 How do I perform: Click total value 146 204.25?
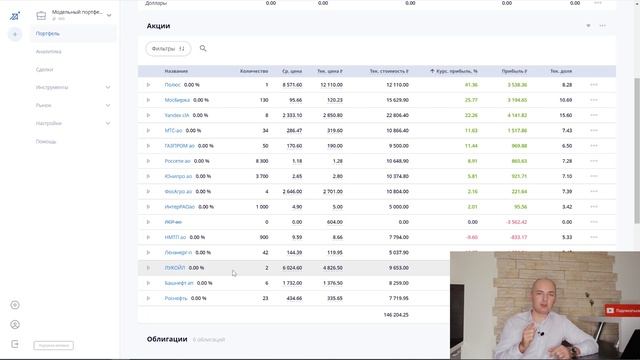pyautogui.click(x=396, y=315)
